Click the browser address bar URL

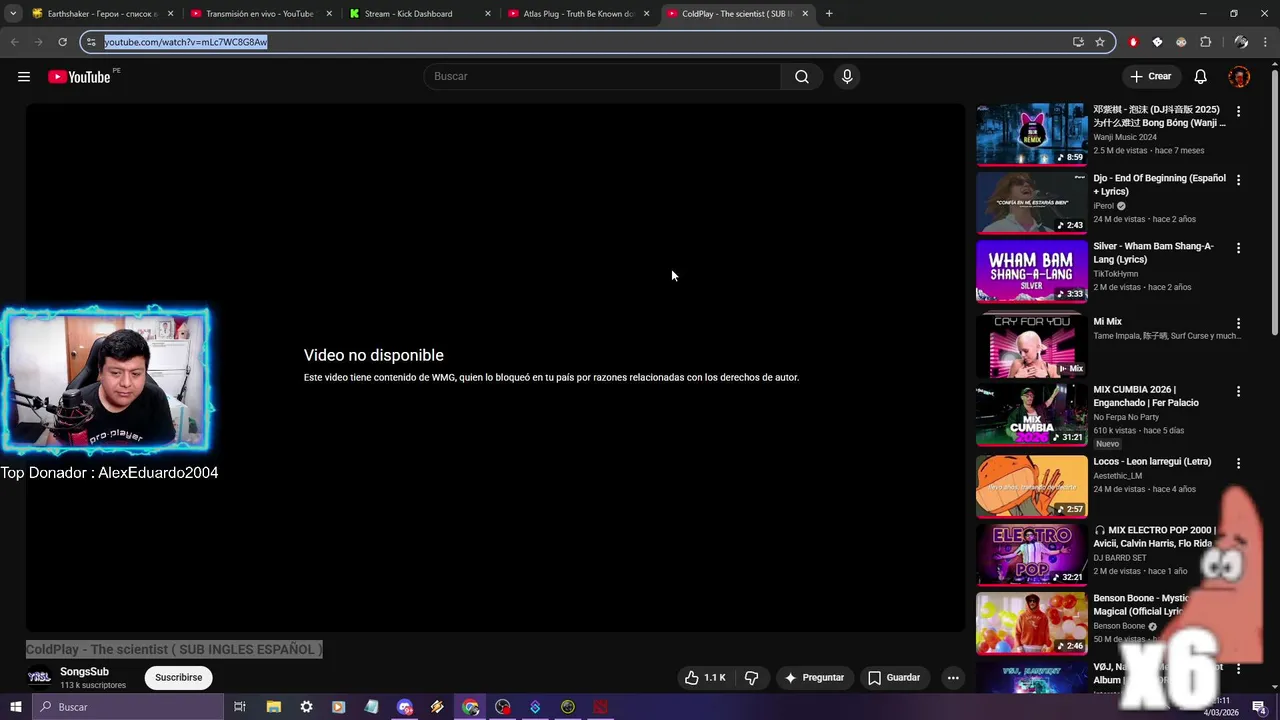[185, 42]
